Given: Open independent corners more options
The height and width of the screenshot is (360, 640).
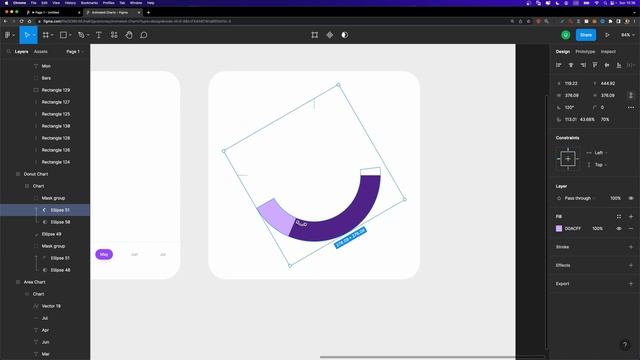Looking at the screenshot, I should [x=631, y=107].
